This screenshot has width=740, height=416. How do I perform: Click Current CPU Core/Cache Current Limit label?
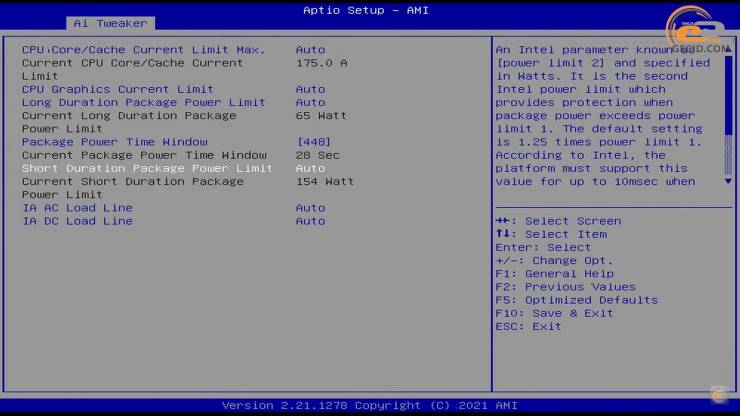(x=132, y=69)
